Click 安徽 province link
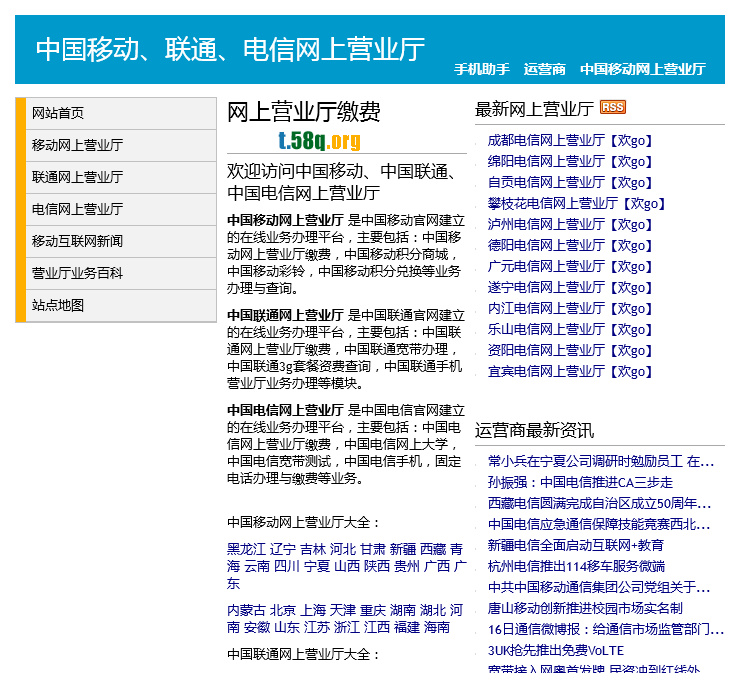Image resolution: width=740 pixels, height=673 pixels. 257,627
